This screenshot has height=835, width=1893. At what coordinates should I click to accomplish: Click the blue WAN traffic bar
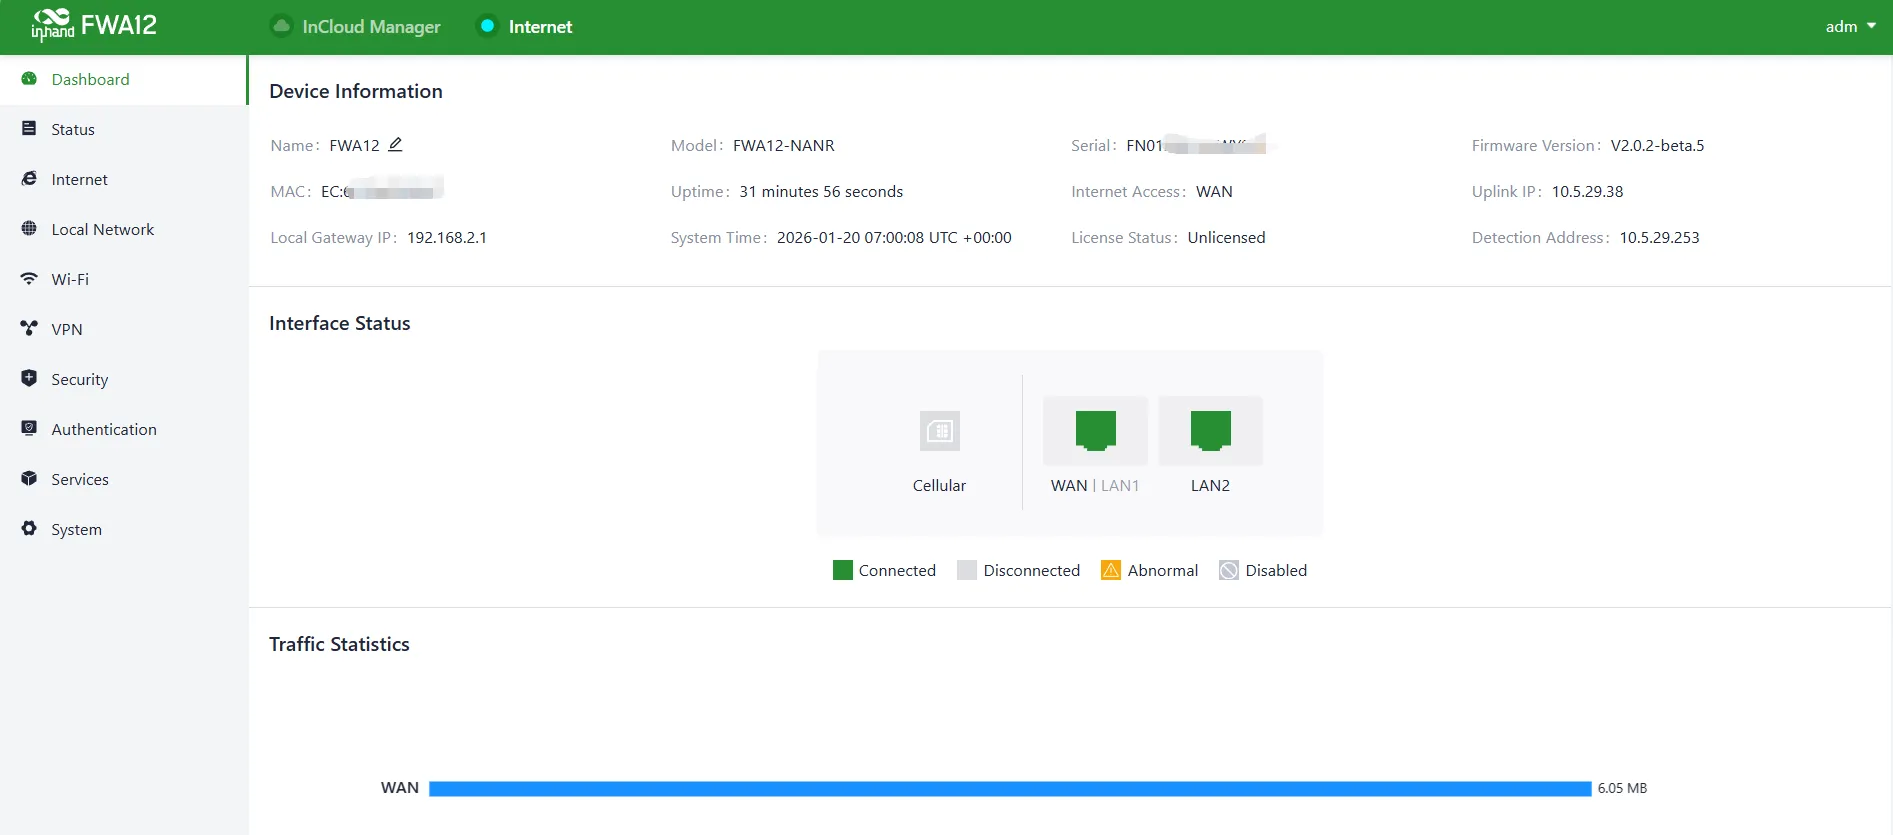pyautogui.click(x=1010, y=789)
